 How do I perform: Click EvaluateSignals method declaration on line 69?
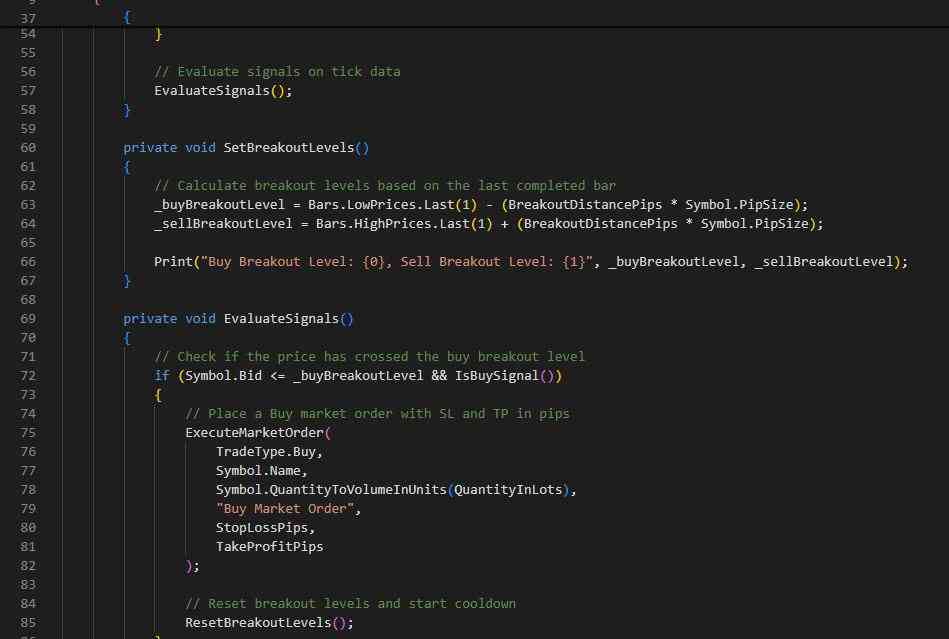tap(280, 319)
